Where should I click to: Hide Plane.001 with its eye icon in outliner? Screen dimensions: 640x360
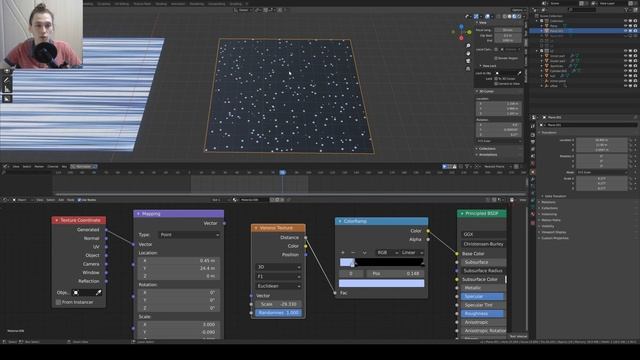(625, 31)
